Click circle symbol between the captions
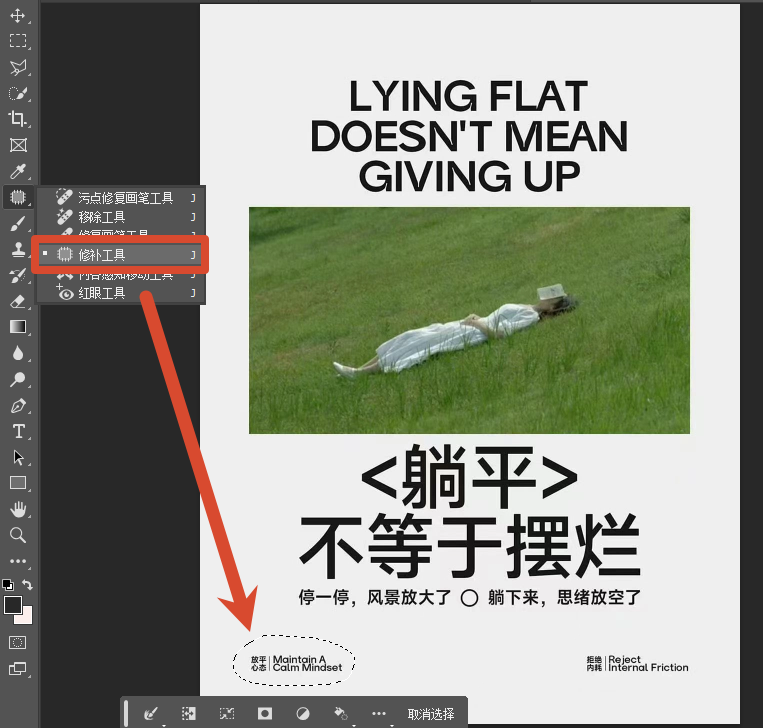This screenshot has width=763, height=728. (469, 598)
